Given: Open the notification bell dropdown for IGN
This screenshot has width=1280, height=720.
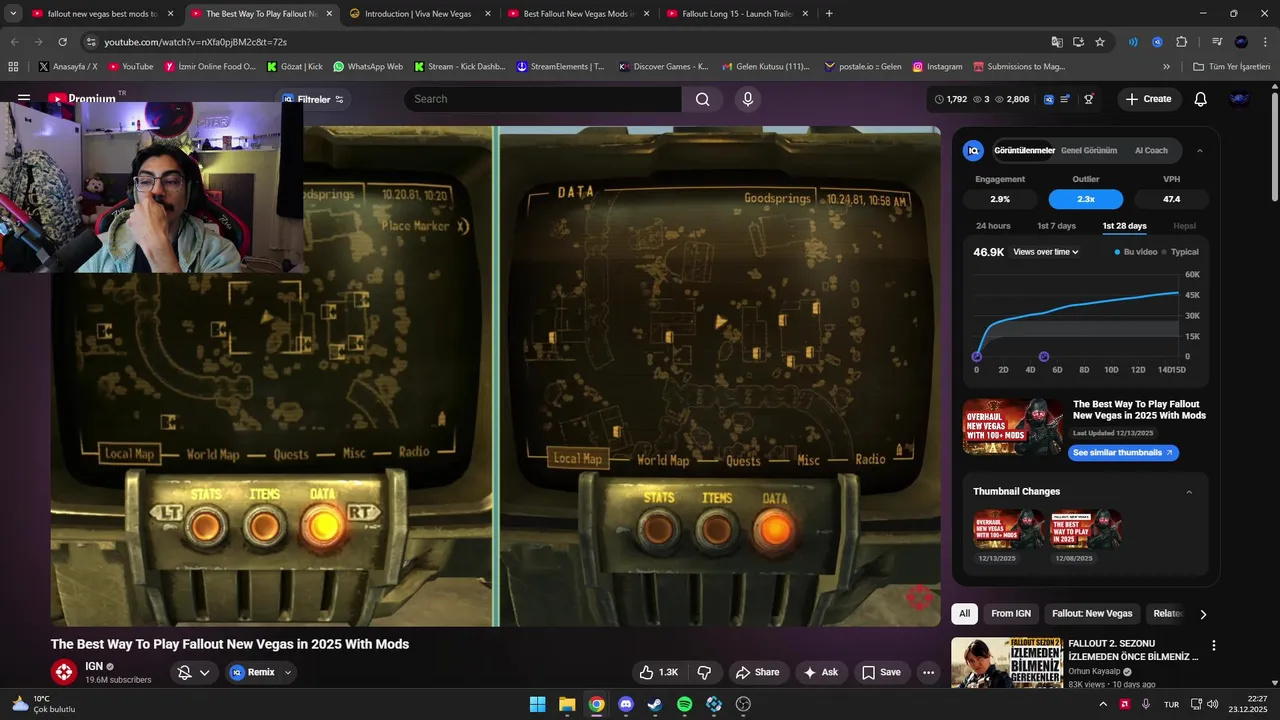Looking at the screenshot, I should click(x=192, y=672).
